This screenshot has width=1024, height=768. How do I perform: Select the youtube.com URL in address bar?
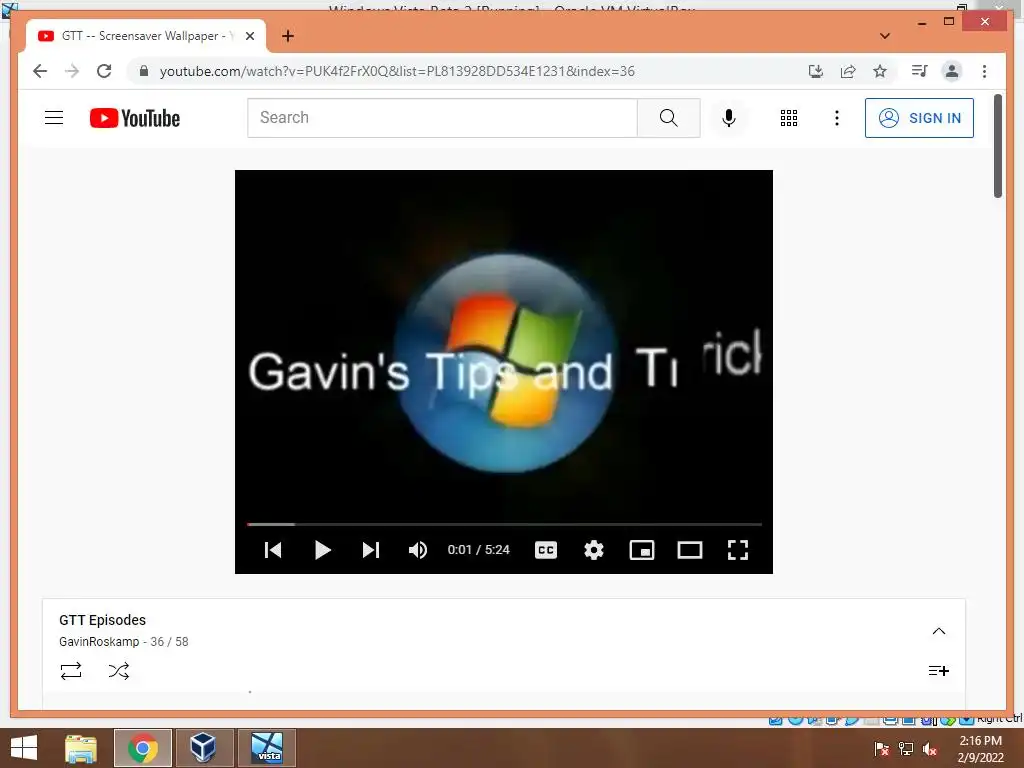pyautogui.click(x=397, y=71)
